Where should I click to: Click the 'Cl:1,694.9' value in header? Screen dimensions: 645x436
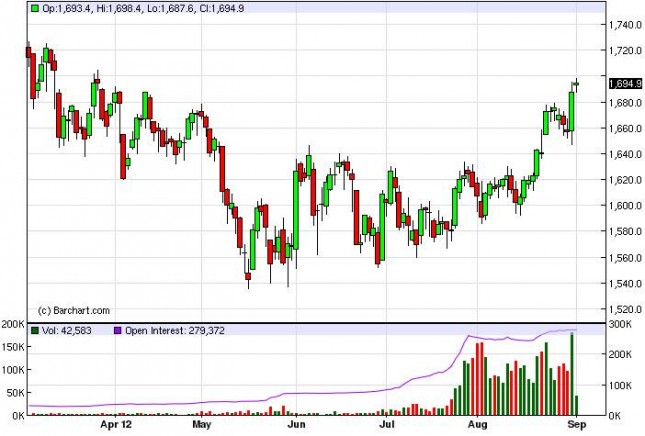click(x=222, y=8)
